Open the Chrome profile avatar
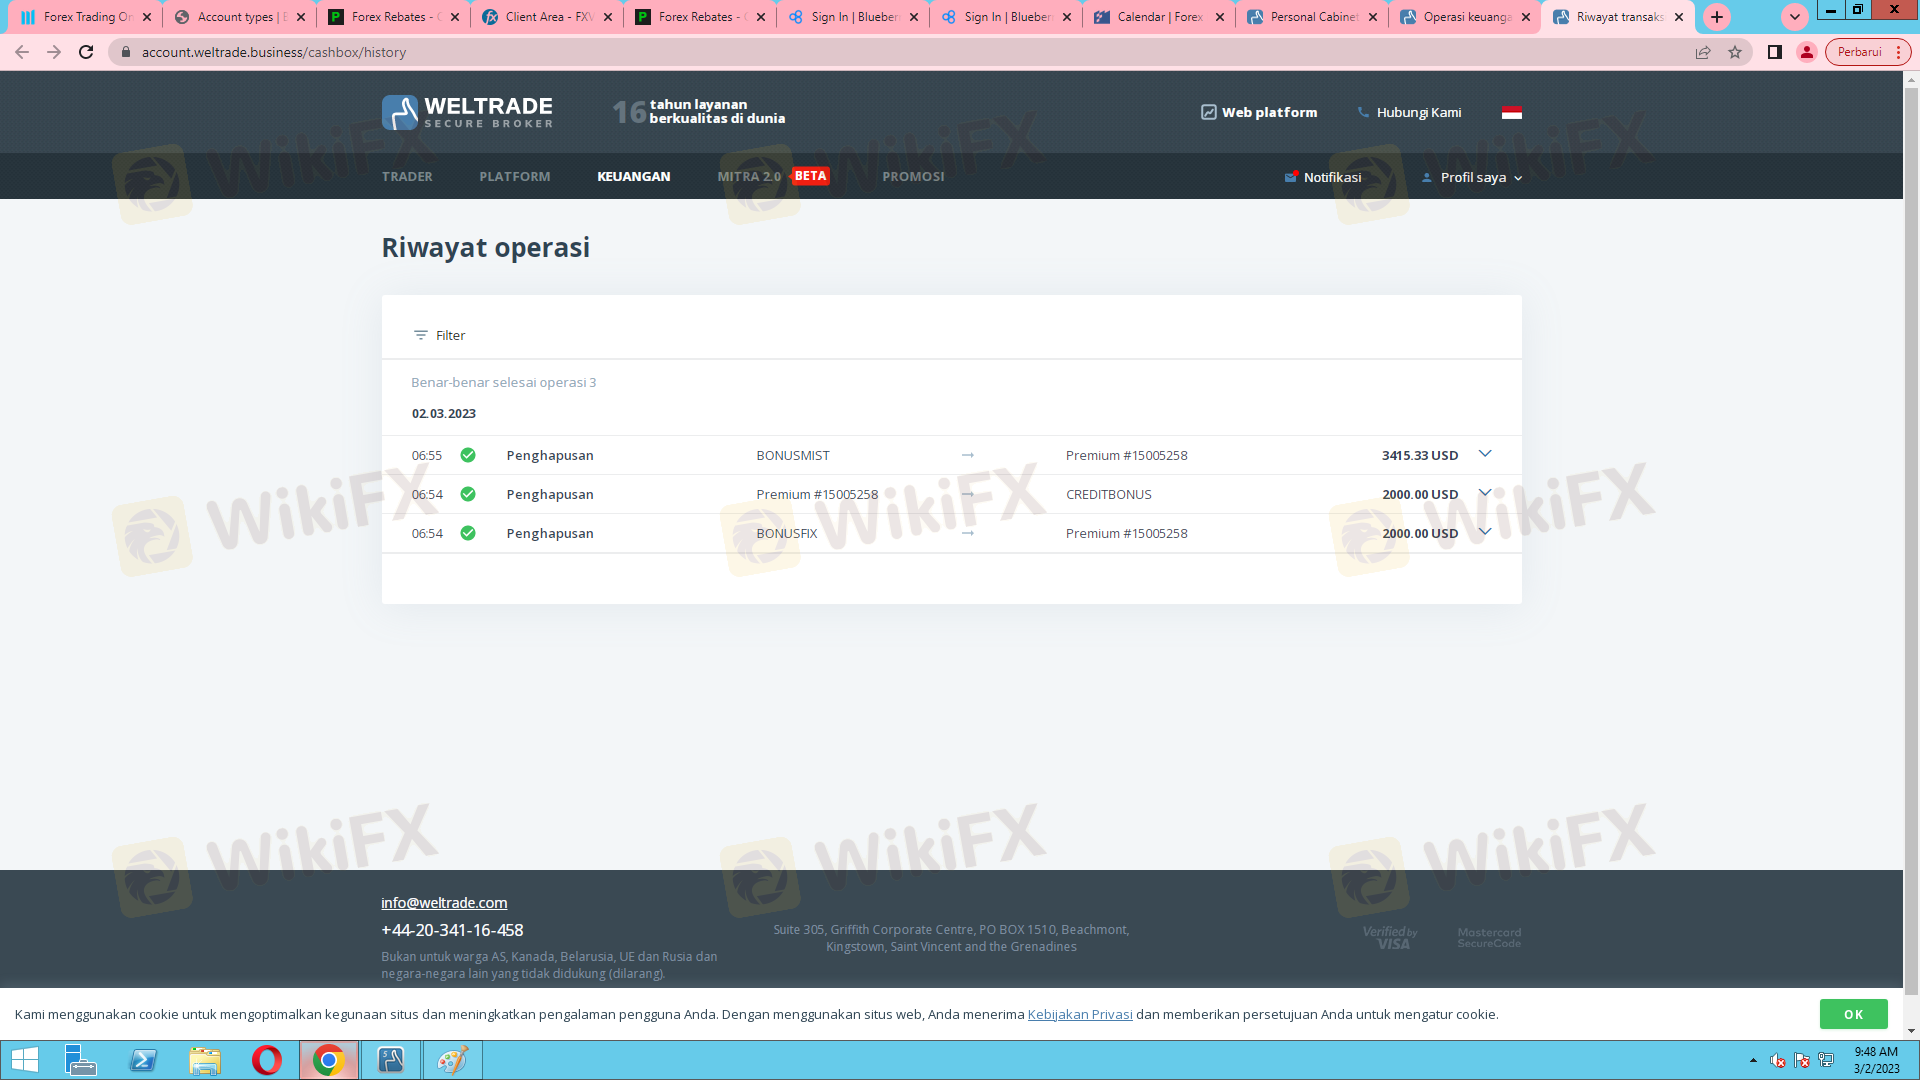The height and width of the screenshot is (1080, 1920). click(x=1807, y=52)
